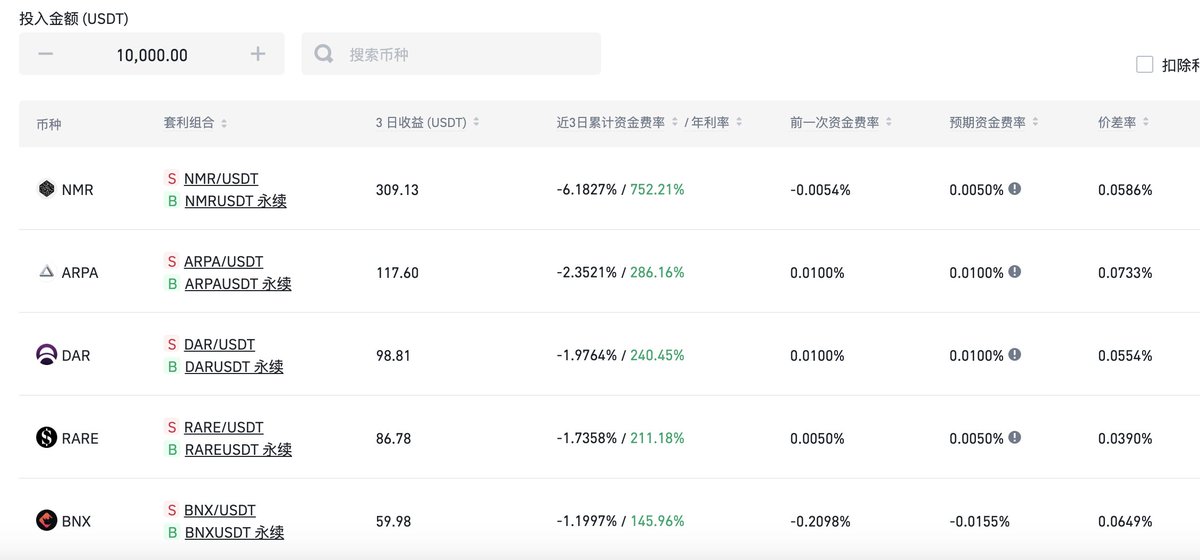Open the DARUSDT 永续 perpetual link
The height and width of the screenshot is (560, 1200).
[234, 367]
